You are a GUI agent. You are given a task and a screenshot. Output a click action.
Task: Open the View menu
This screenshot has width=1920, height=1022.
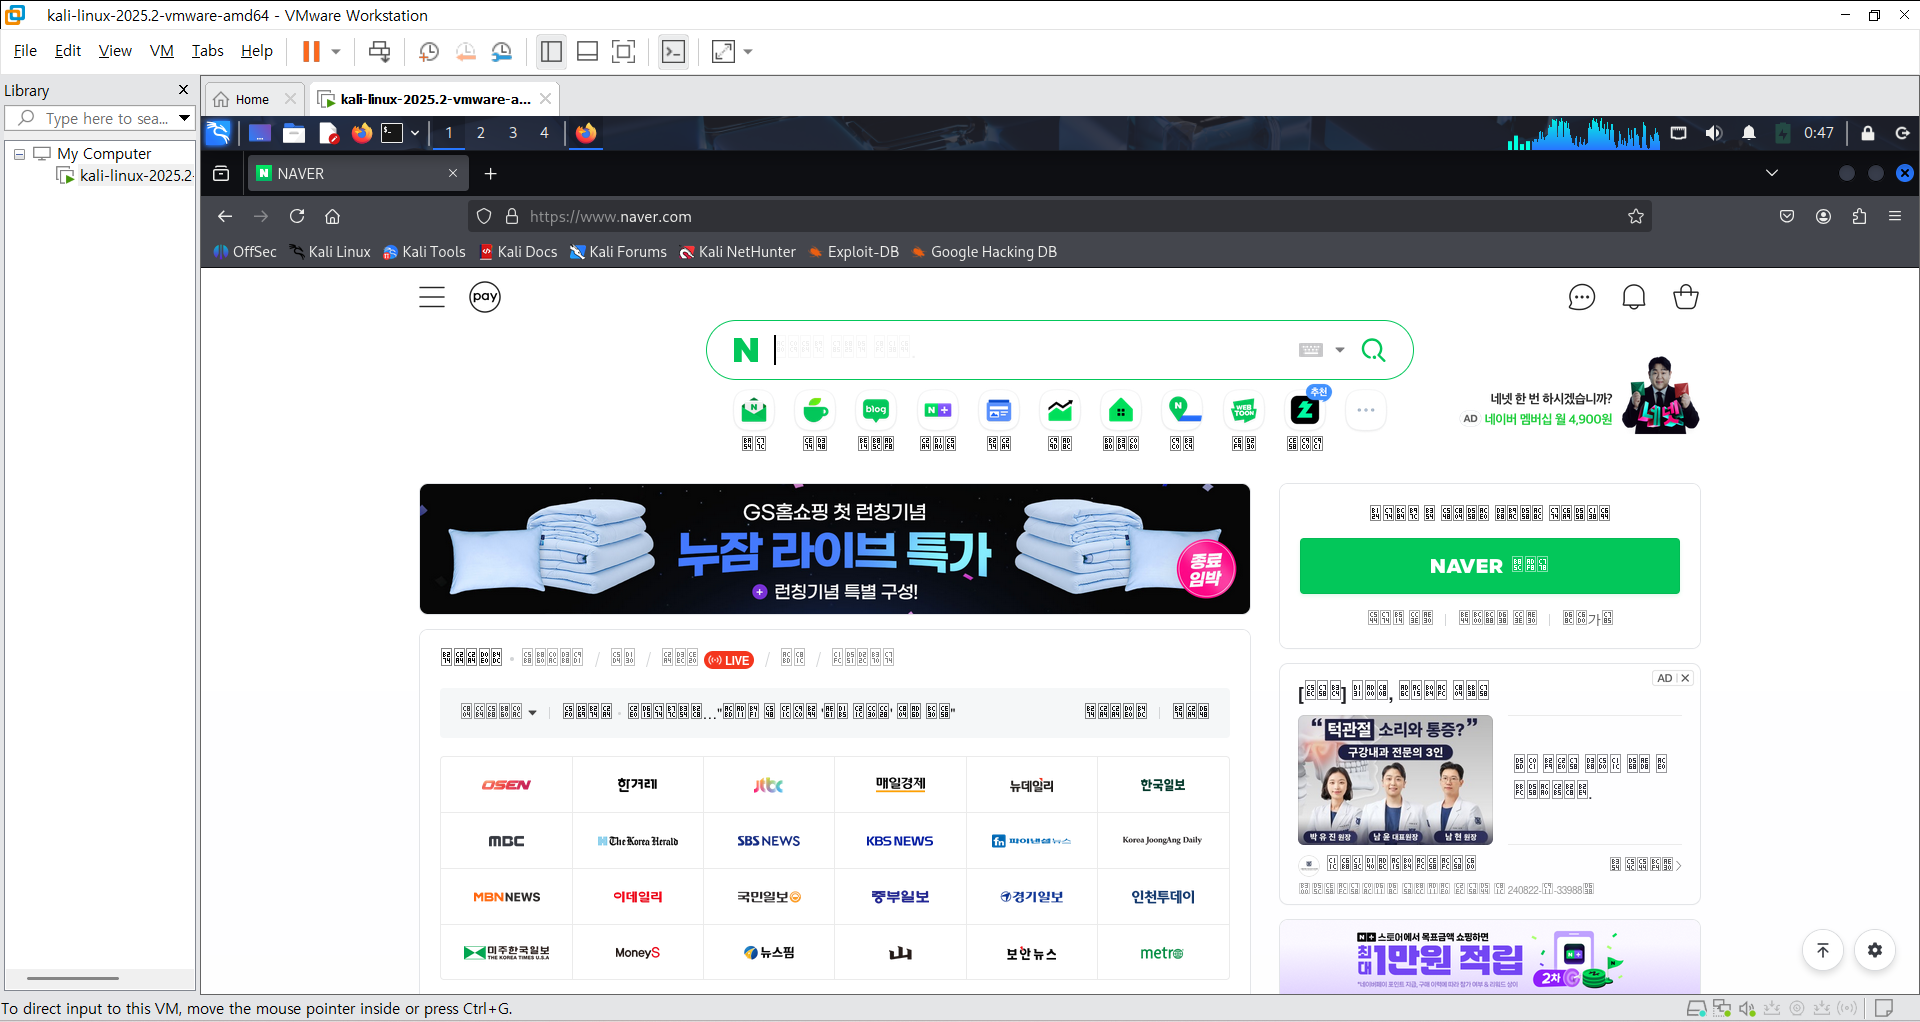[115, 51]
